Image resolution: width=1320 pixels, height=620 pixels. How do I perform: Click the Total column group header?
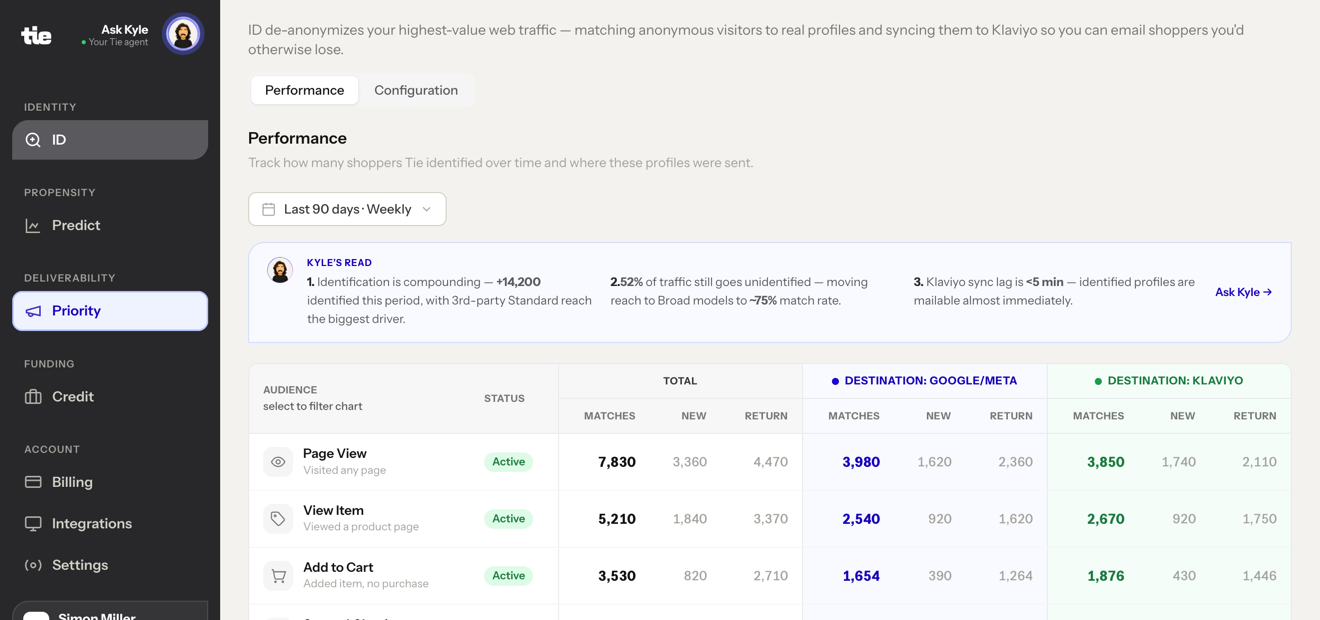point(680,381)
